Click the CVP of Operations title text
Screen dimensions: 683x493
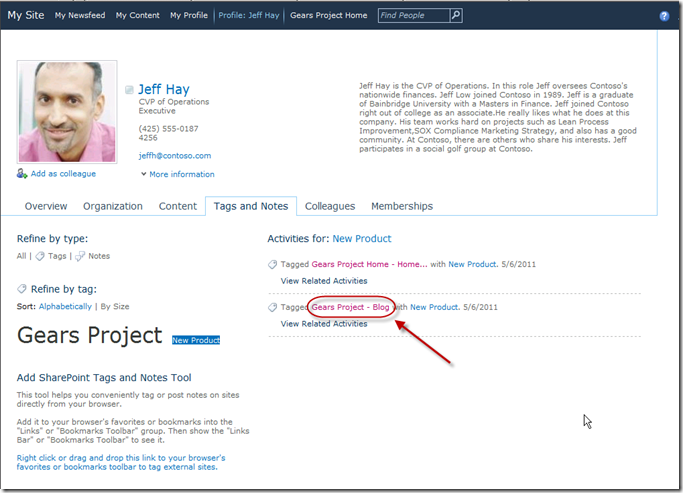[174, 102]
